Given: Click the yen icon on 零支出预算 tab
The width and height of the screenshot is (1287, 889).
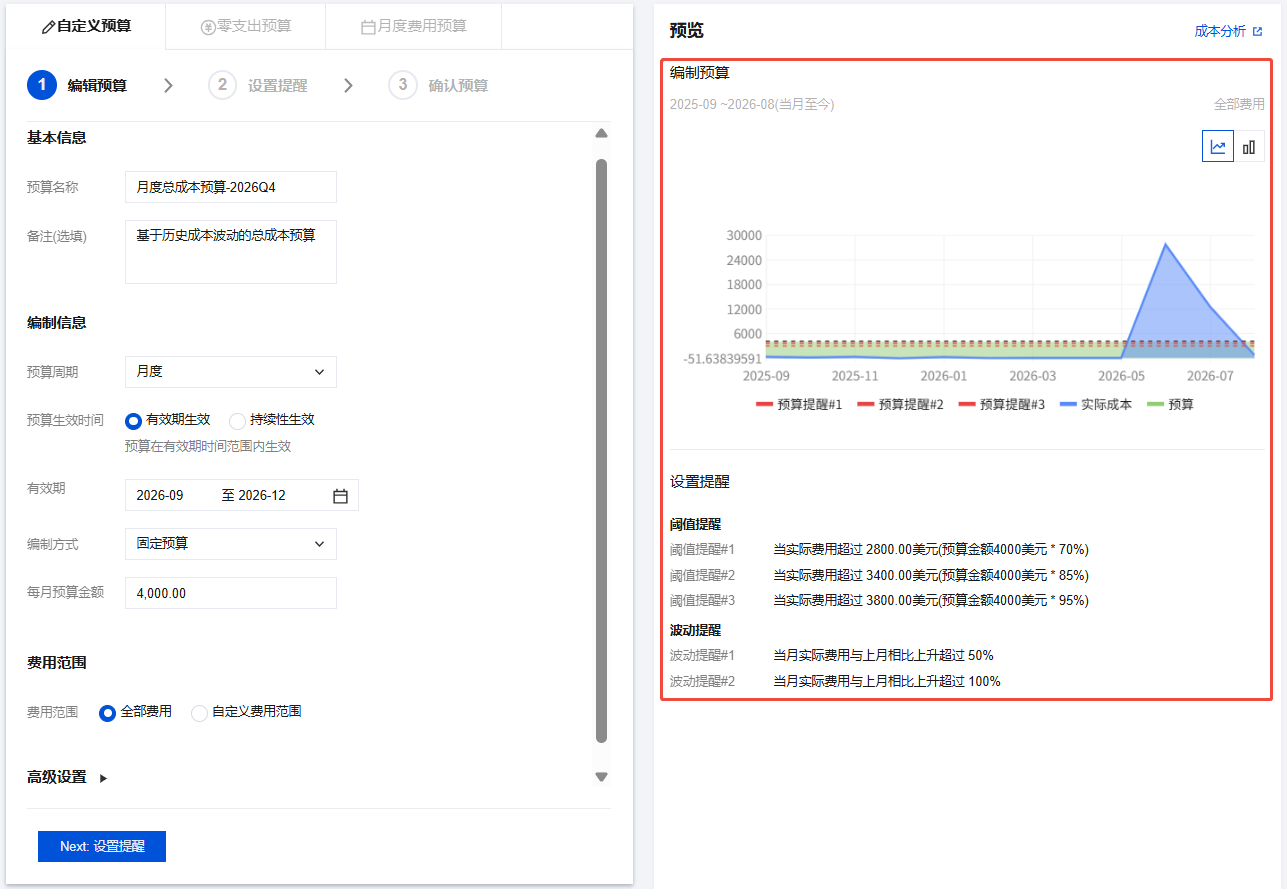Looking at the screenshot, I should pyautogui.click(x=208, y=27).
